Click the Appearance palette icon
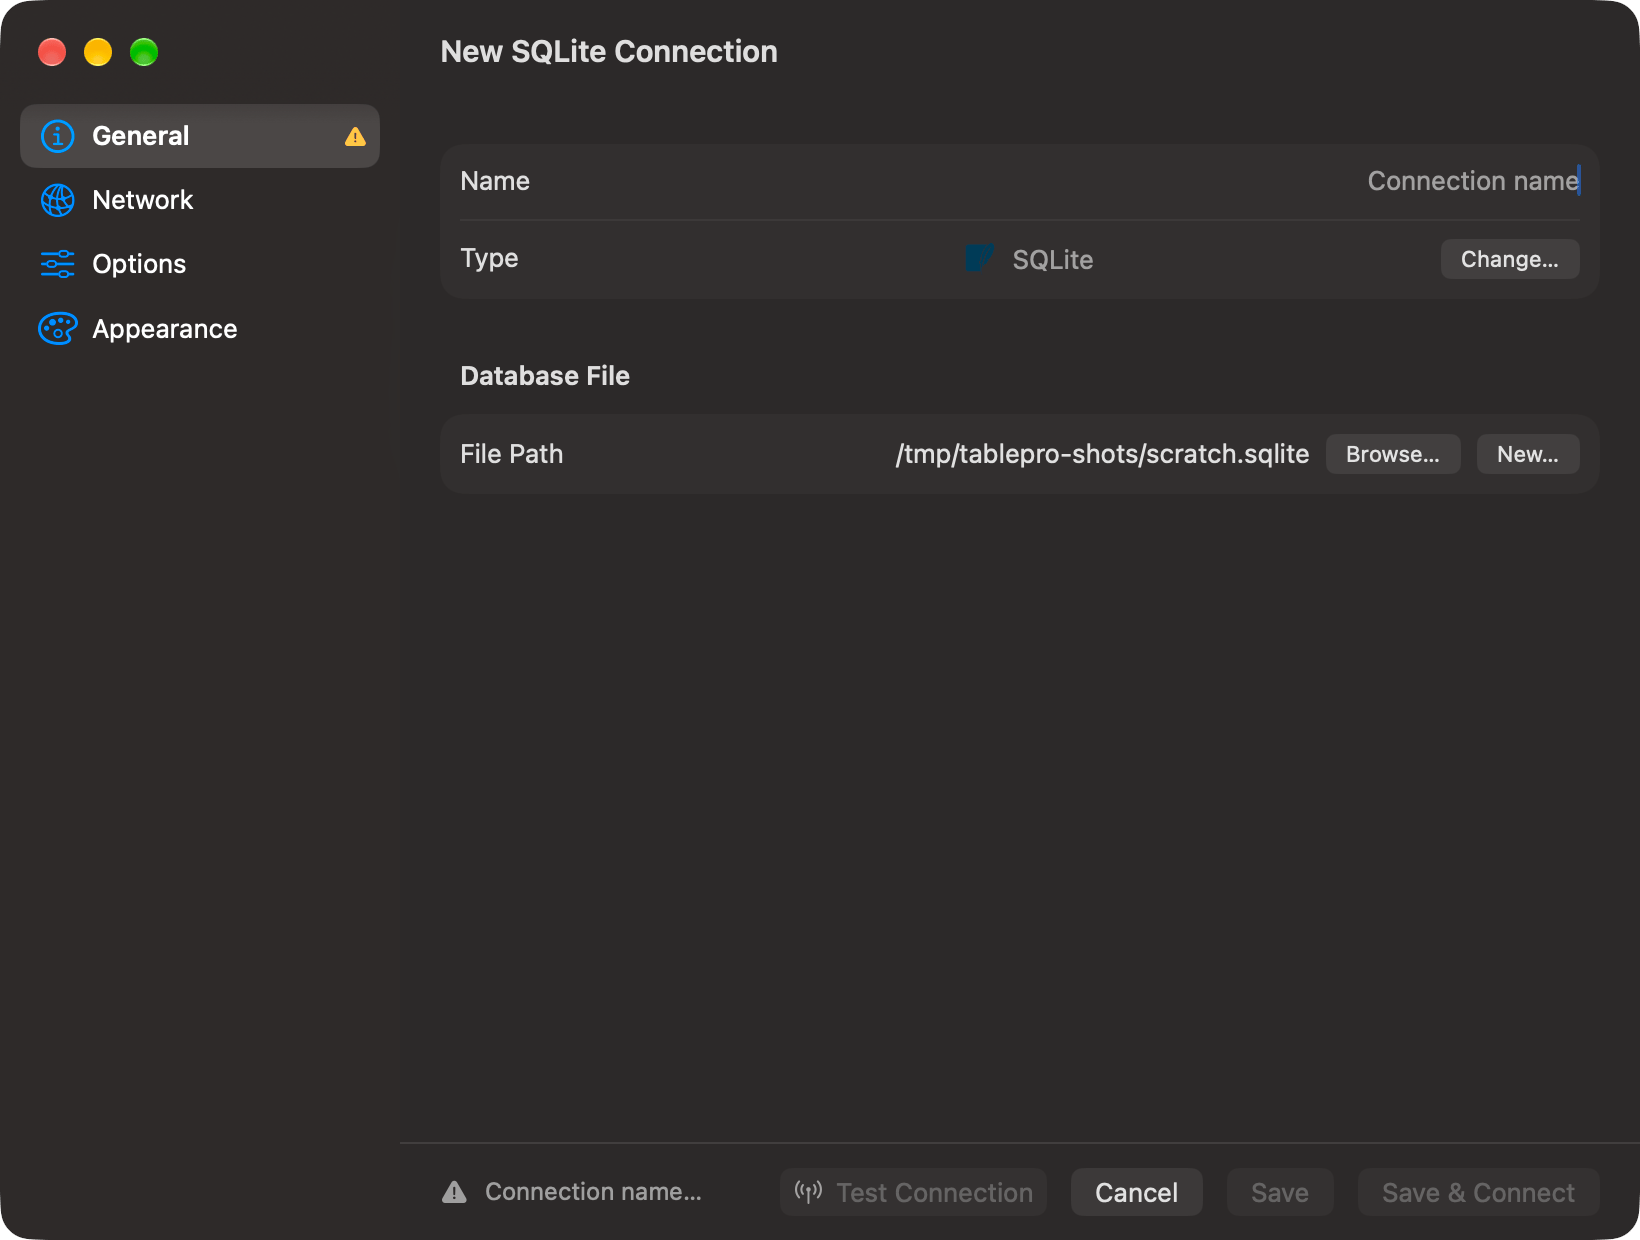The width and height of the screenshot is (1640, 1240). coord(57,328)
